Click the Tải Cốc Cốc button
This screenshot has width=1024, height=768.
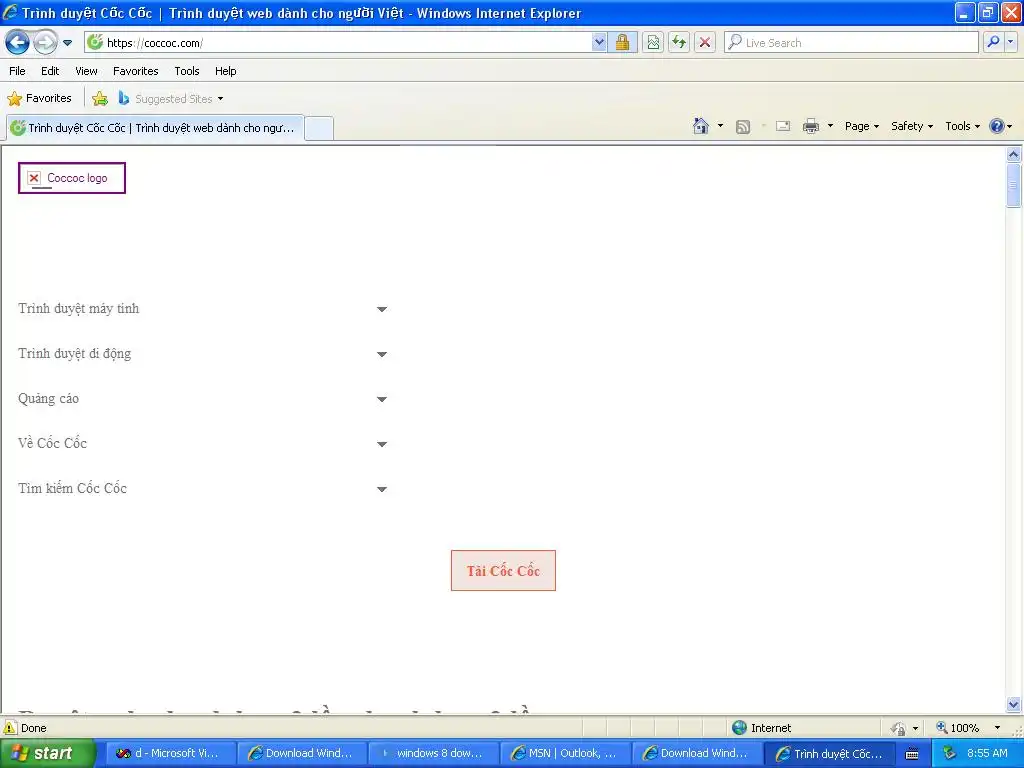(x=503, y=571)
